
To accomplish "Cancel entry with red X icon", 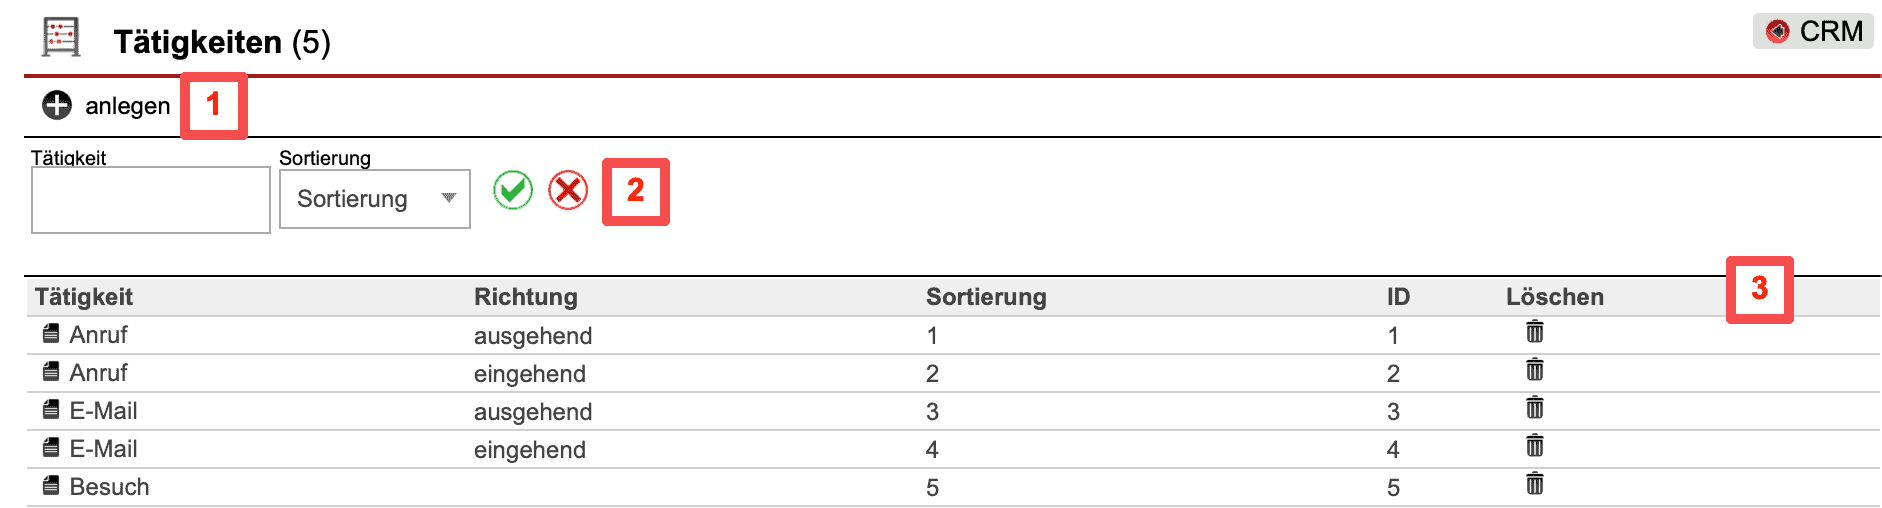I will pyautogui.click(x=568, y=190).
